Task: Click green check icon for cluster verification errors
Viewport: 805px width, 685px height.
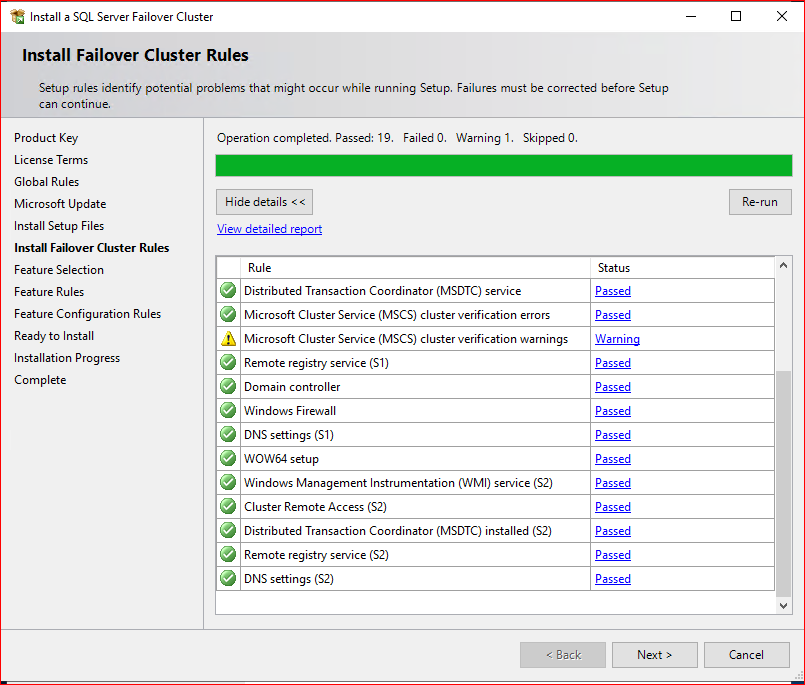Action: [228, 314]
